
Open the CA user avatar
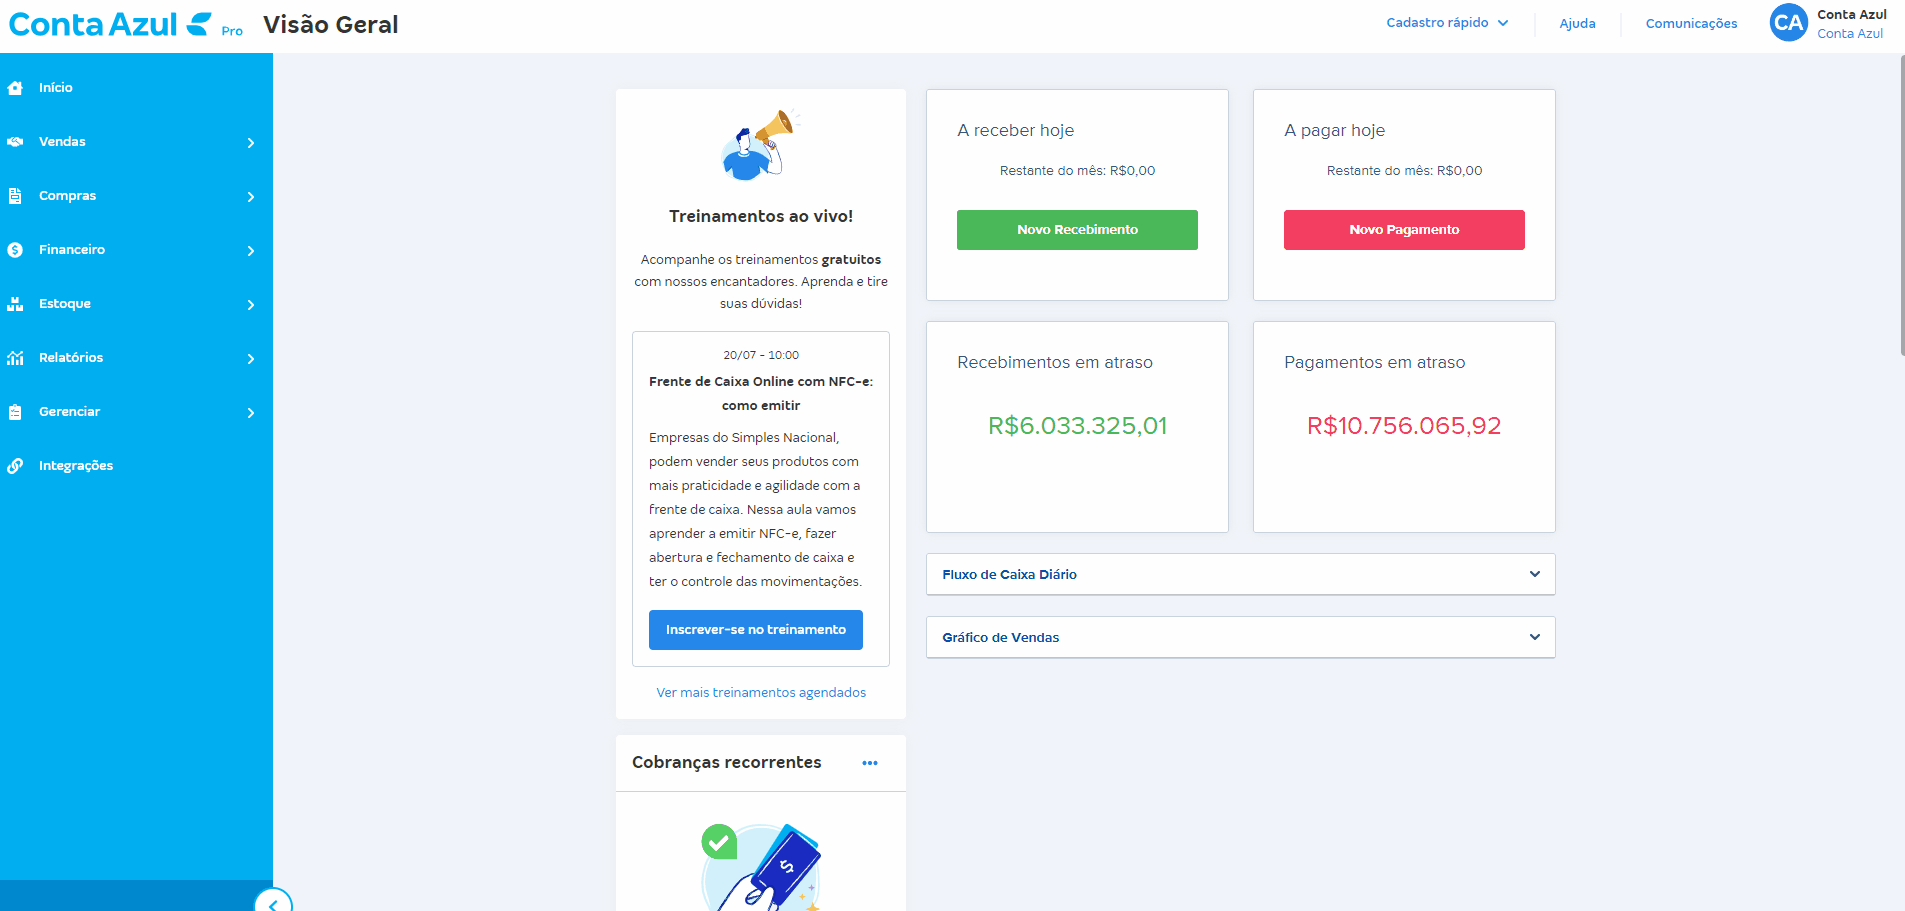point(1788,23)
